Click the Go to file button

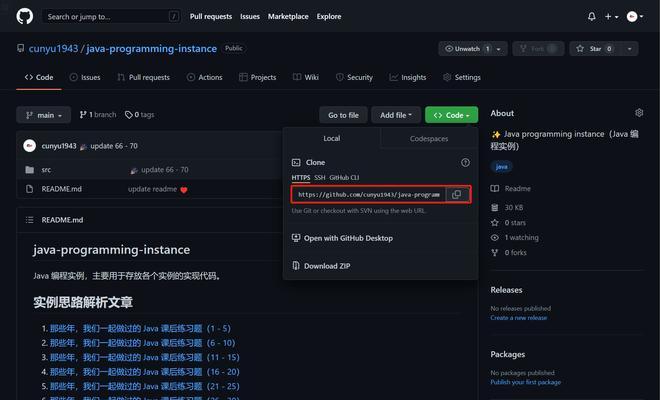(x=343, y=115)
